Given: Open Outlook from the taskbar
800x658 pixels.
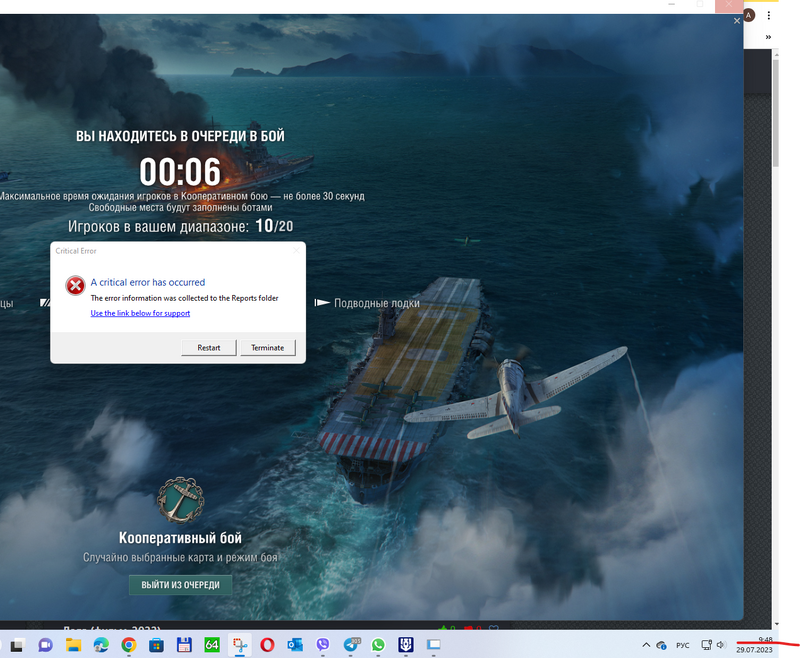Looking at the screenshot, I should pos(295,645).
